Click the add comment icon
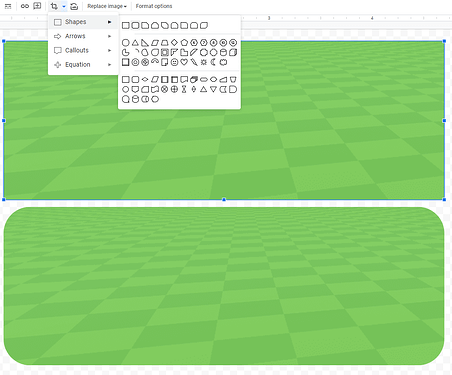Screen dimensions: 452x375 pyautogui.click(x=37, y=6)
